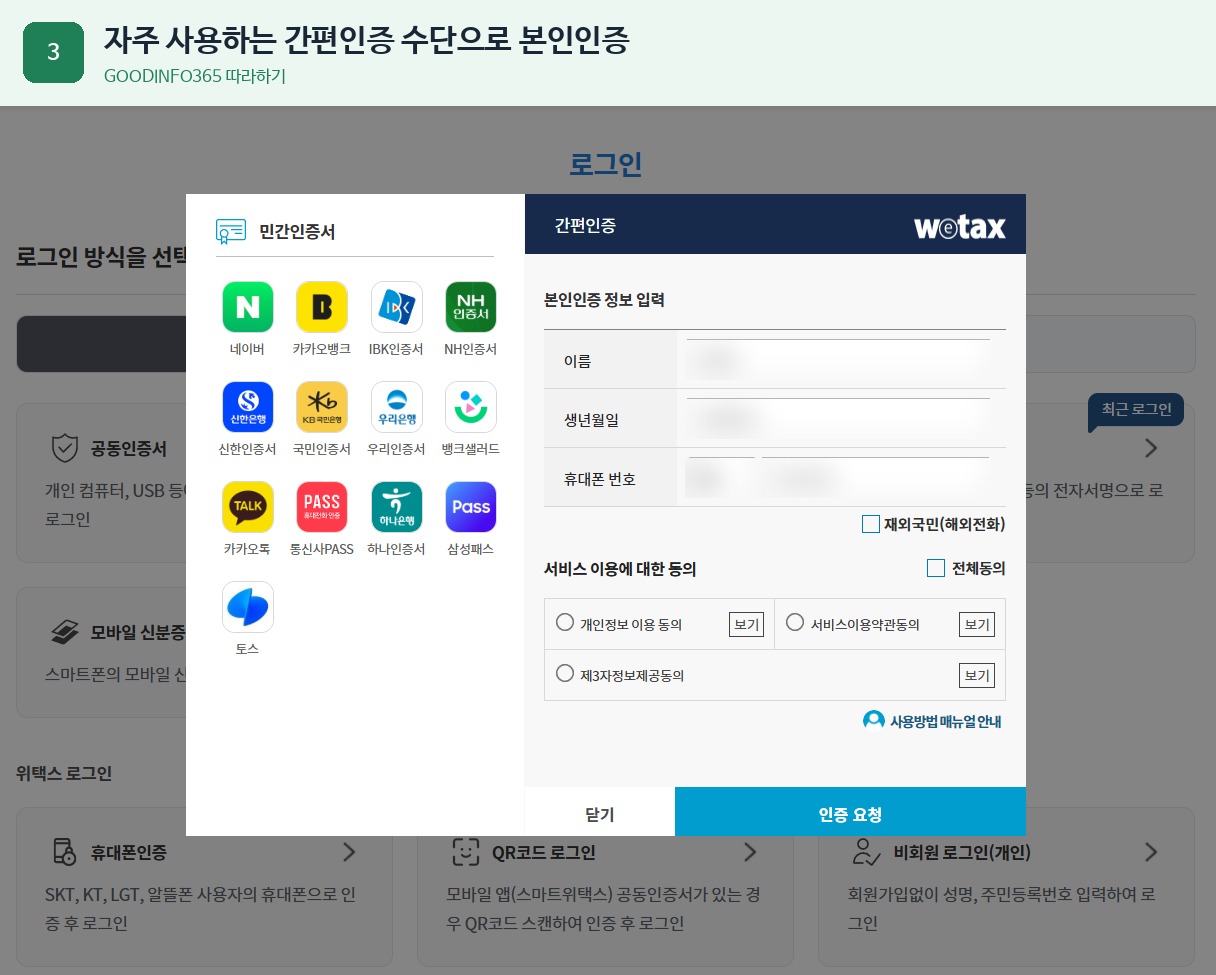Screen dimensions: 1216x975
Task: Select the 토스 certificate icon
Action: click(248, 607)
